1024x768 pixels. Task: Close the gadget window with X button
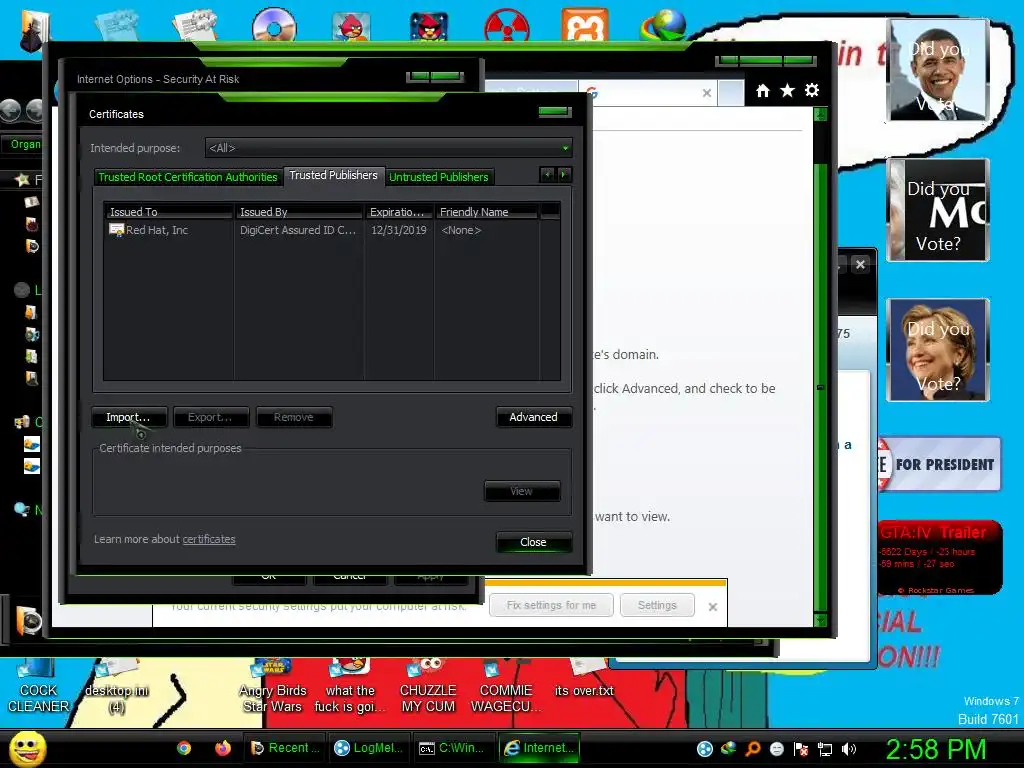coord(860,264)
